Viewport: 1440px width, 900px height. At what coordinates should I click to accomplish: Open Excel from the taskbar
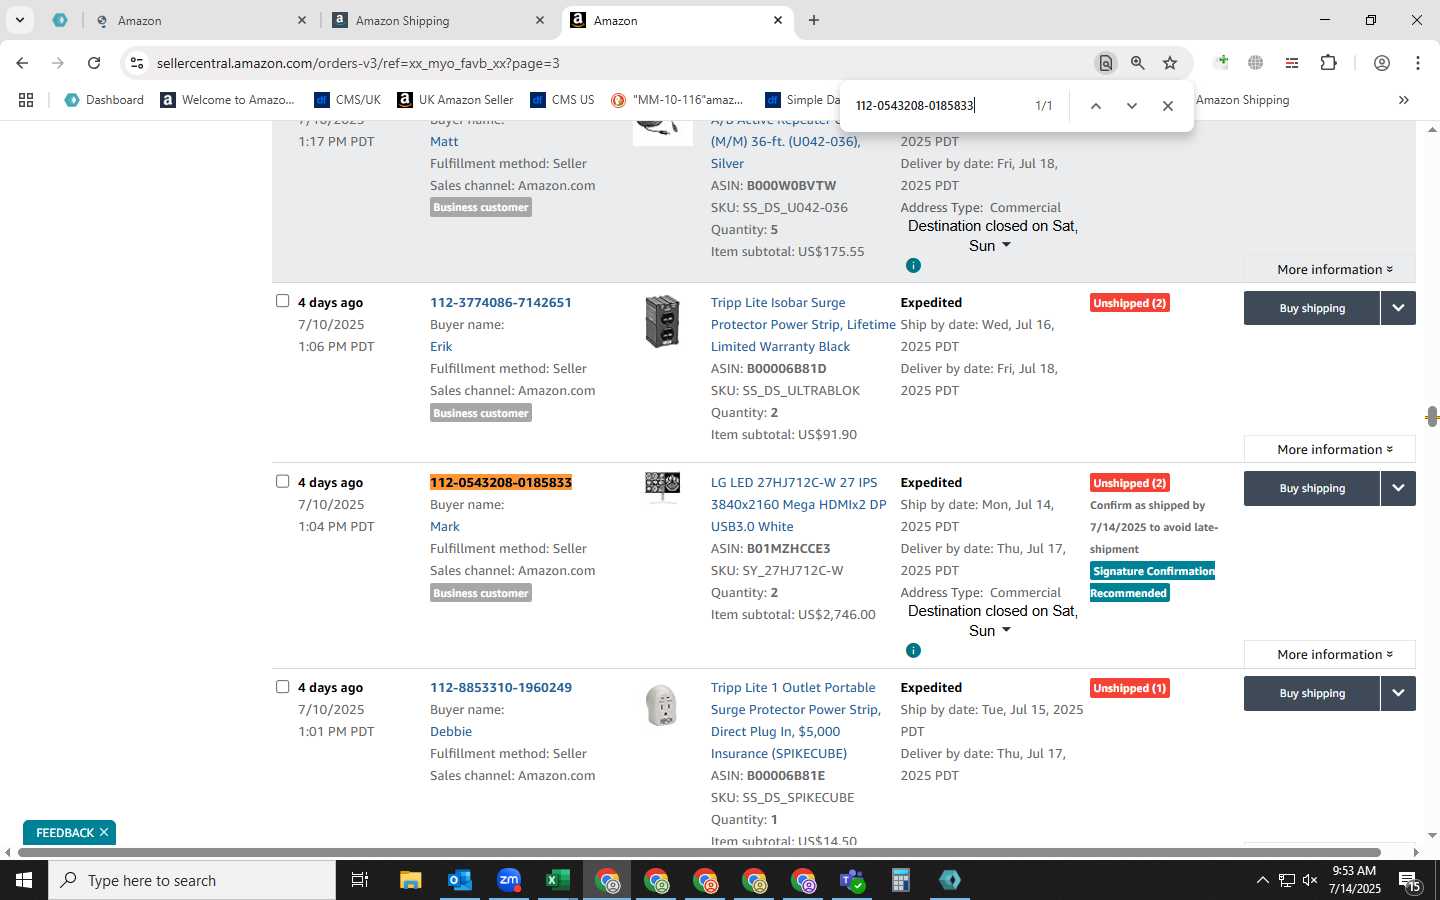557,880
